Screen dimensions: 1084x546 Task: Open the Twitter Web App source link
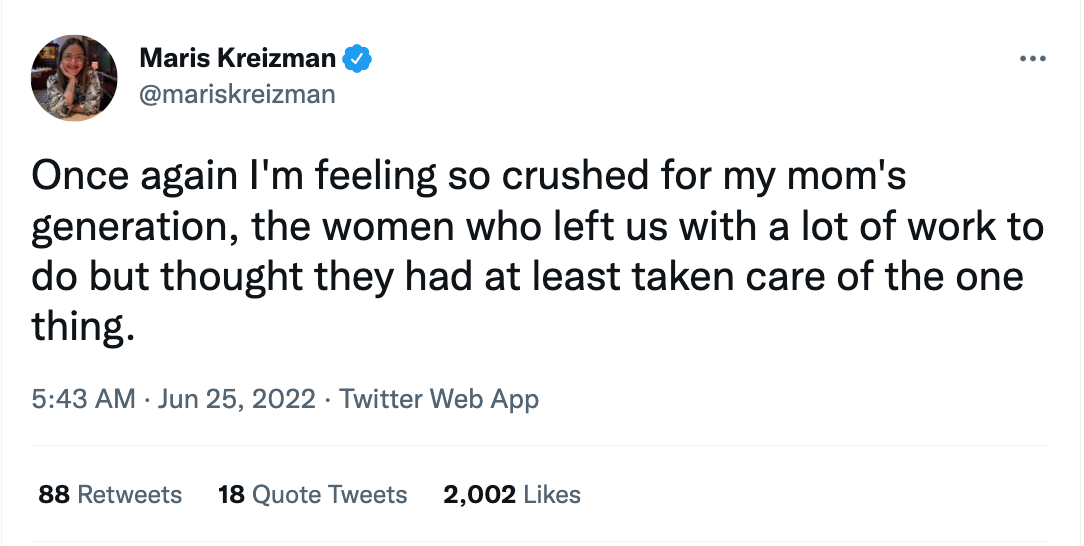pyautogui.click(x=439, y=399)
